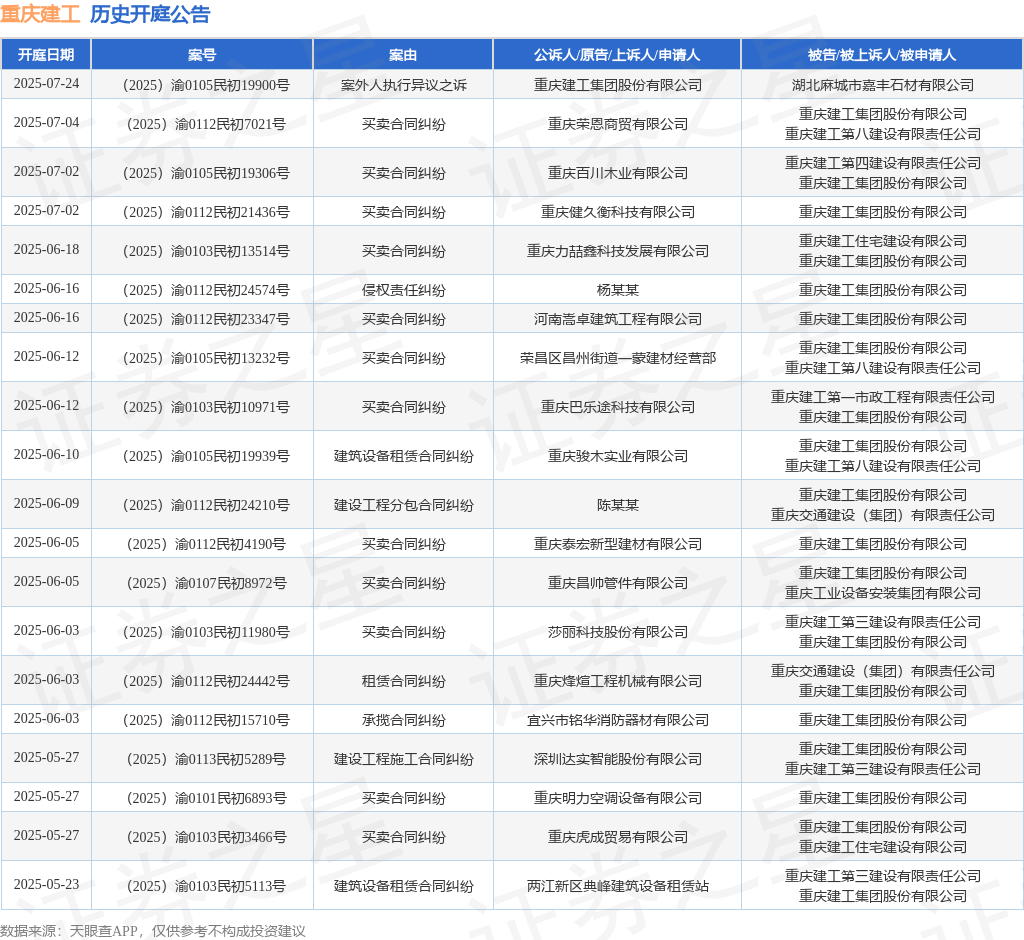Click 重庆骏木实业有限公司

tap(618, 456)
